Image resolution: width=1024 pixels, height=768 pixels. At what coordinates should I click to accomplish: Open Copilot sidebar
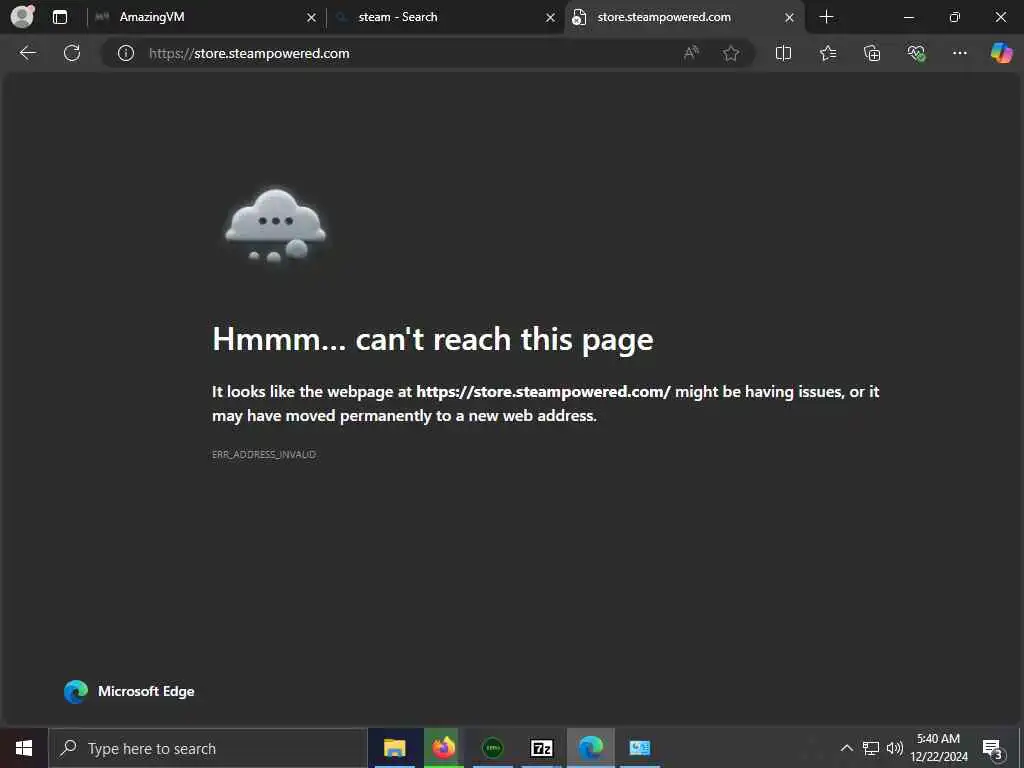[1001, 53]
